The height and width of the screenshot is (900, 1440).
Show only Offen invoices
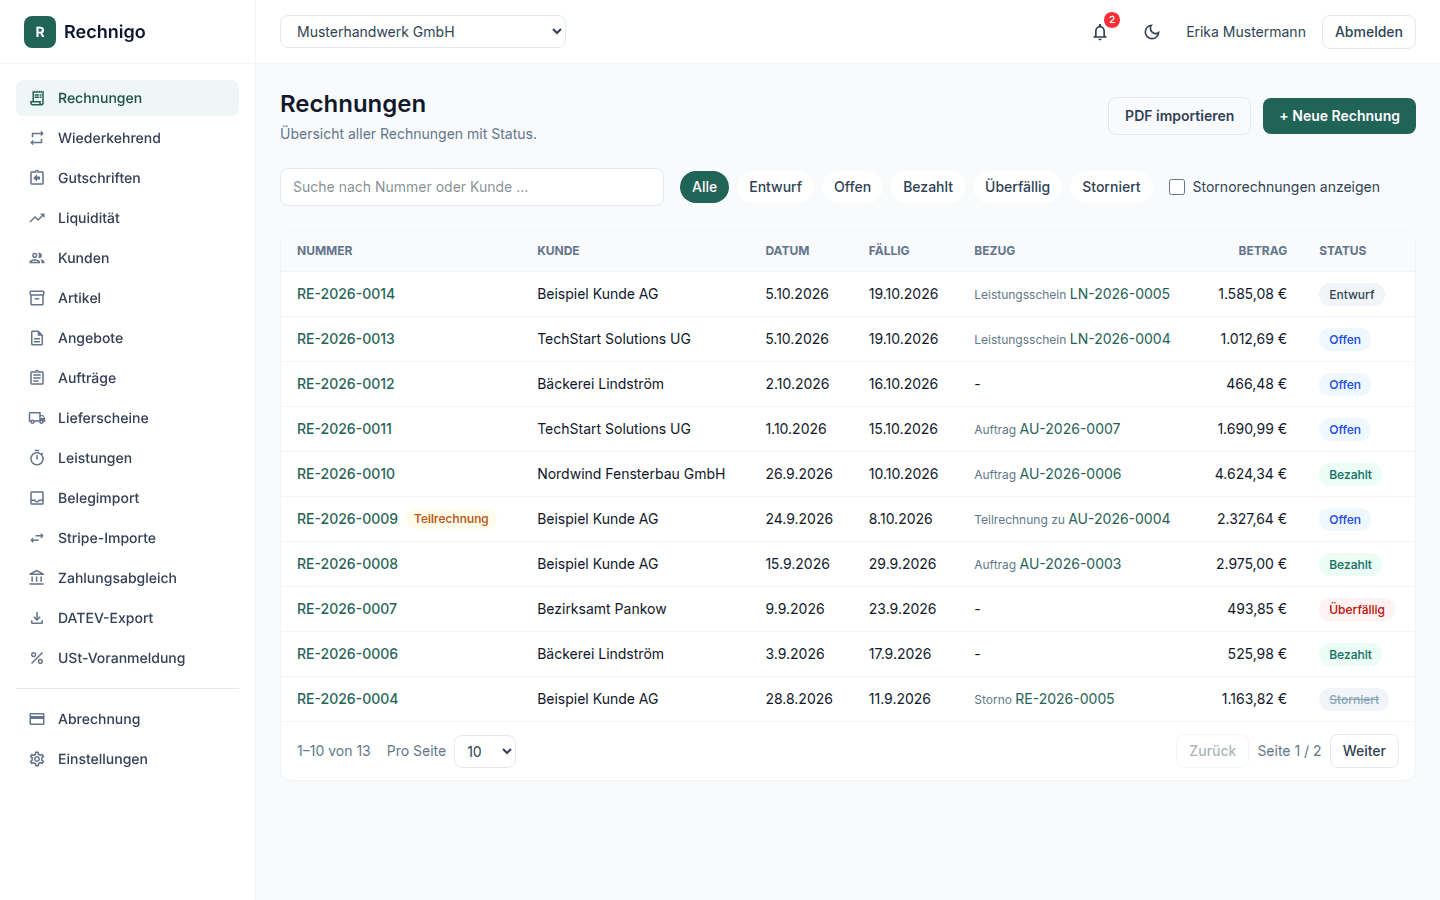pyautogui.click(x=853, y=187)
